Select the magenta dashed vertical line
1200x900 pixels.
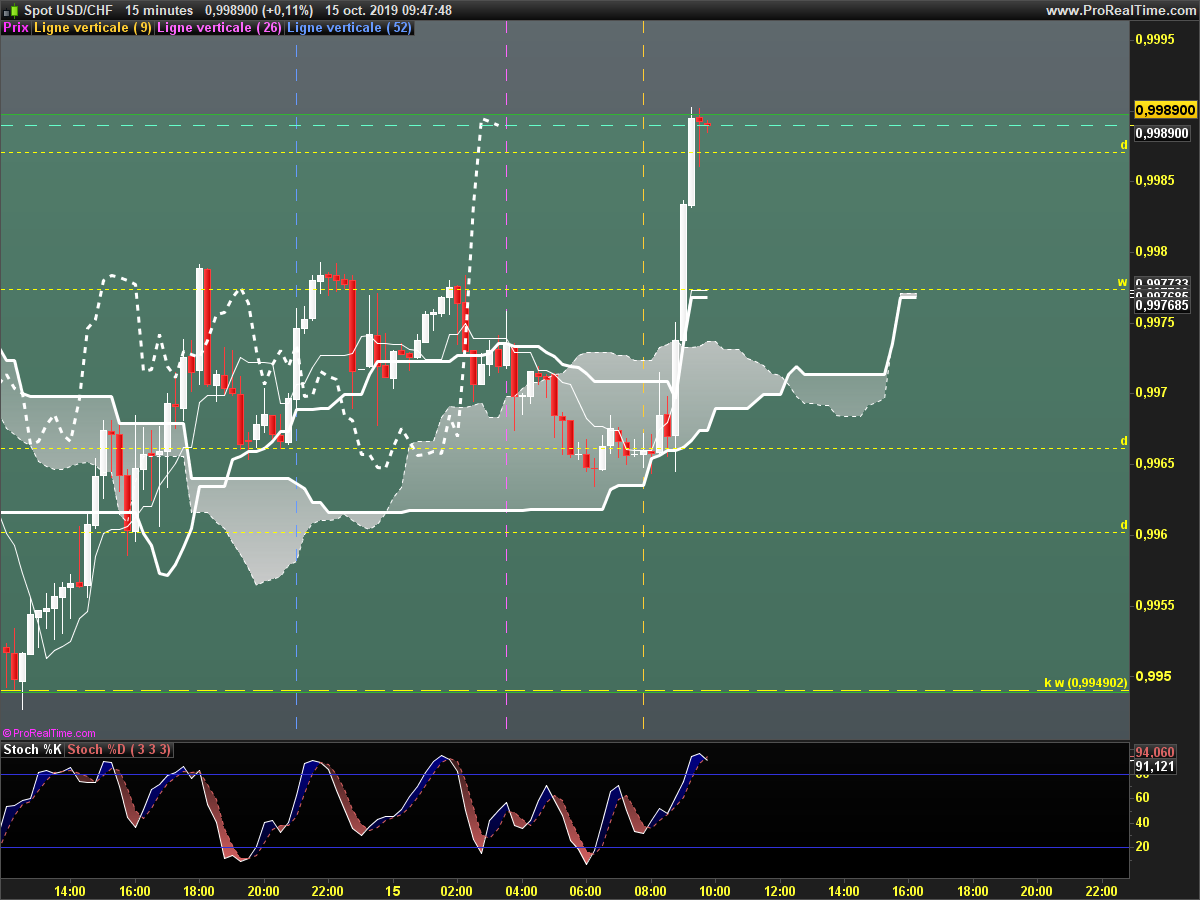(x=507, y=380)
